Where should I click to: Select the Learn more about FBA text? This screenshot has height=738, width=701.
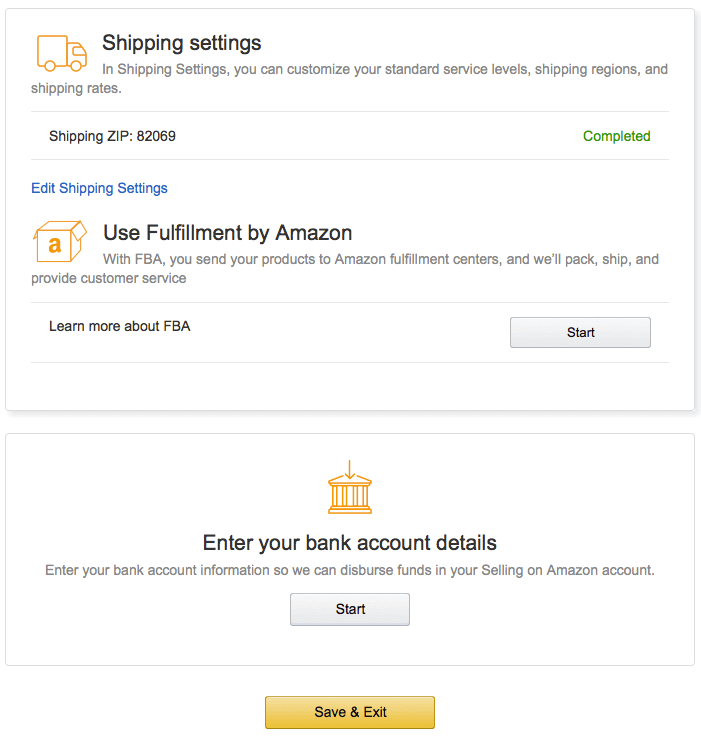click(119, 326)
